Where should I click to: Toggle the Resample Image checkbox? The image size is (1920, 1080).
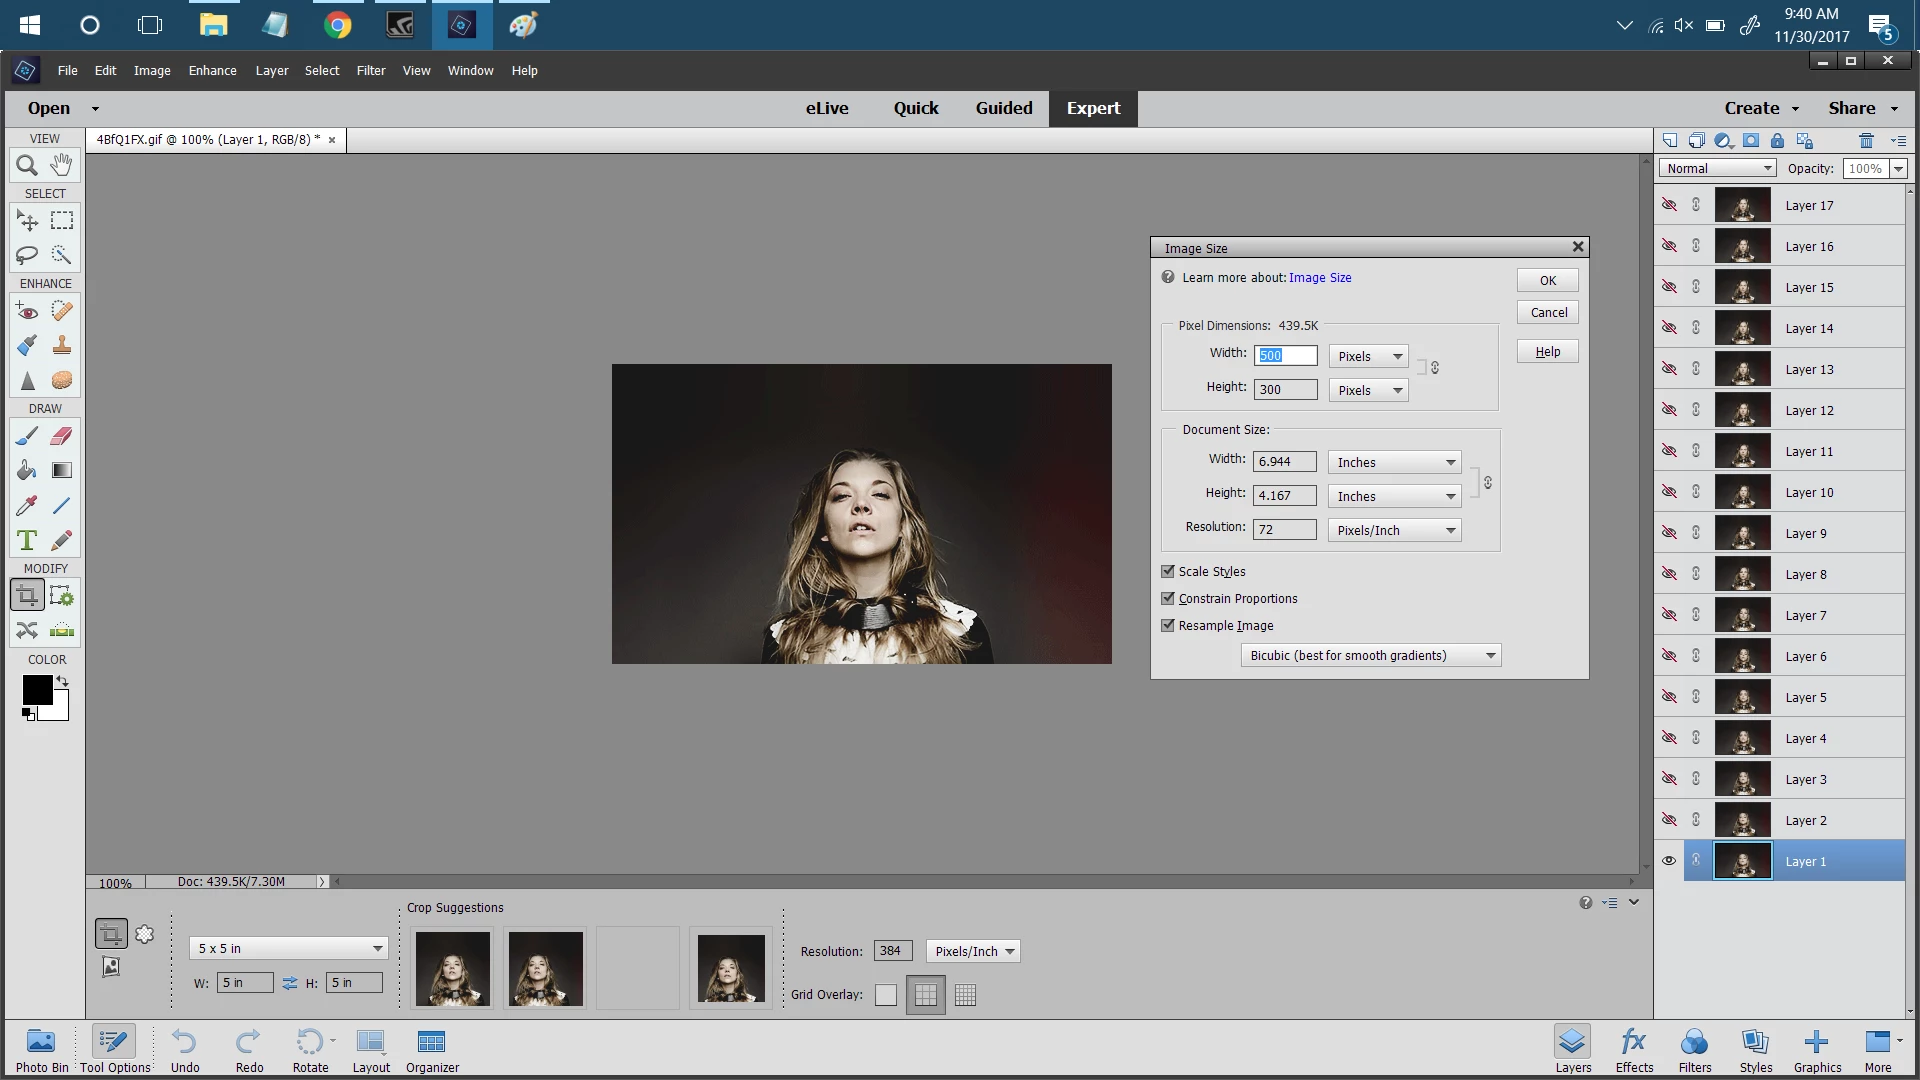(1168, 625)
